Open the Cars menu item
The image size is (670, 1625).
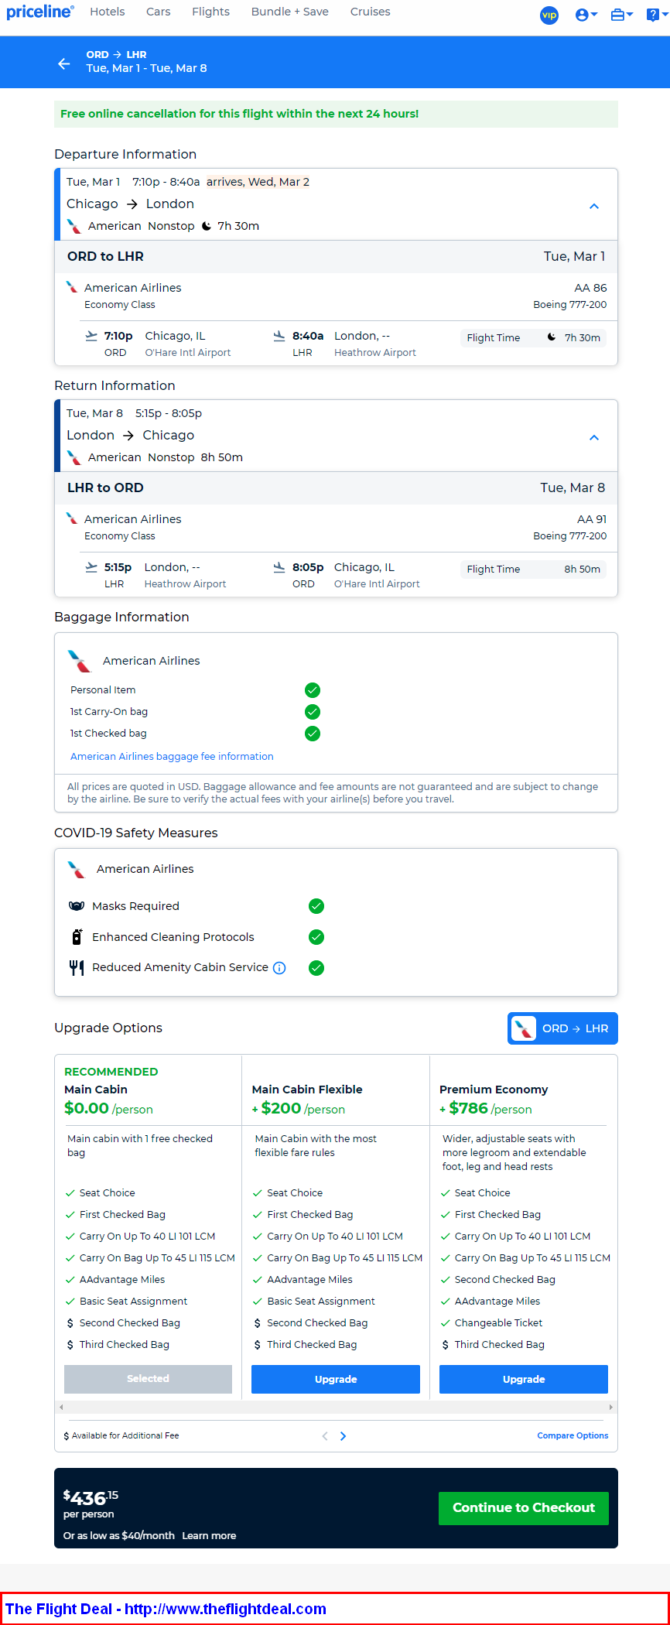click(x=158, y=12)
